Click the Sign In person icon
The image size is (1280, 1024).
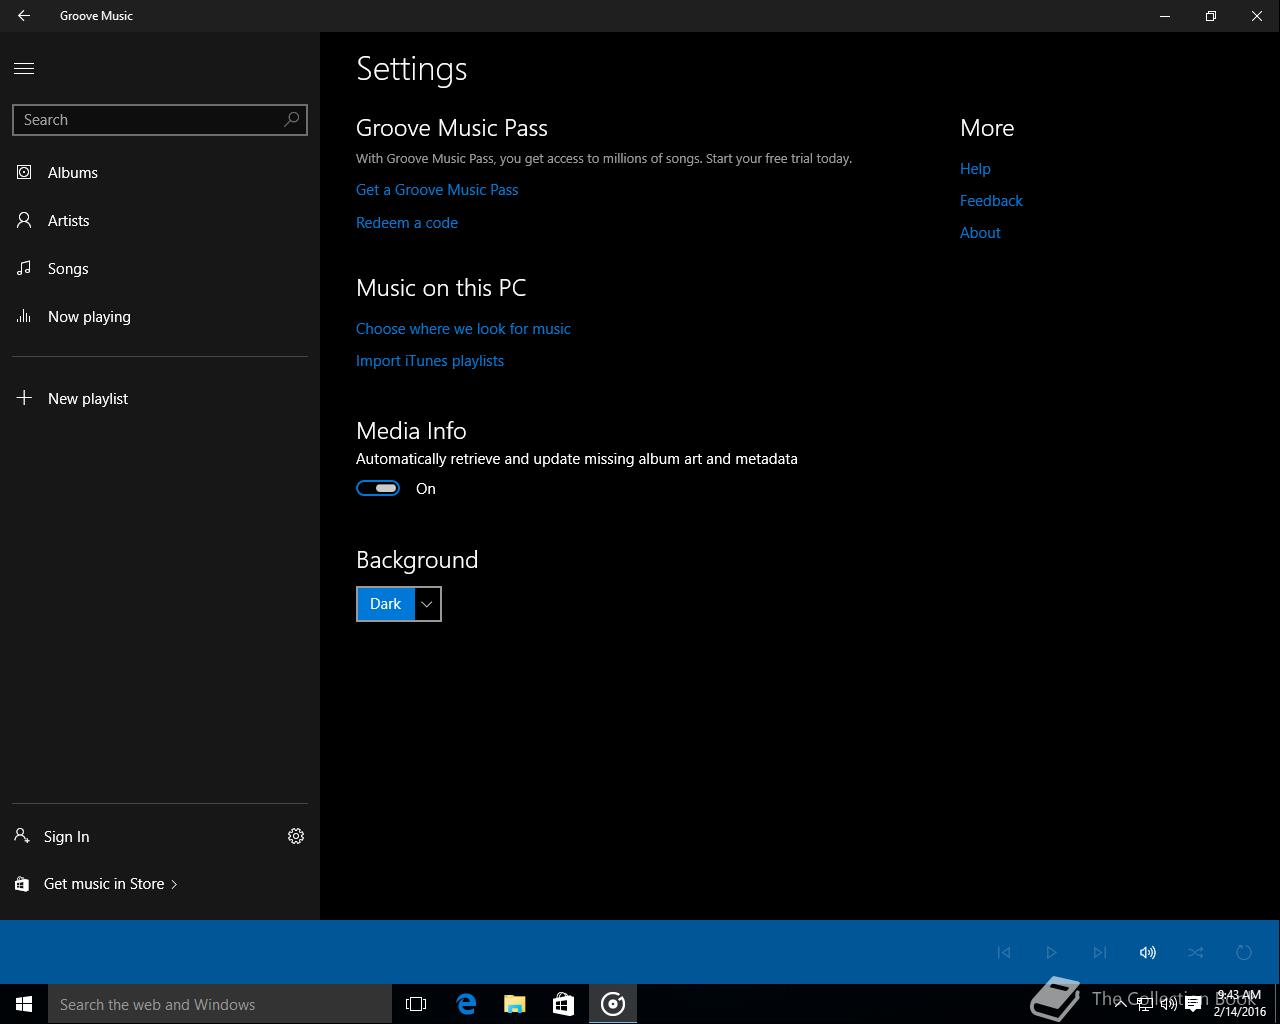[22, 836]
